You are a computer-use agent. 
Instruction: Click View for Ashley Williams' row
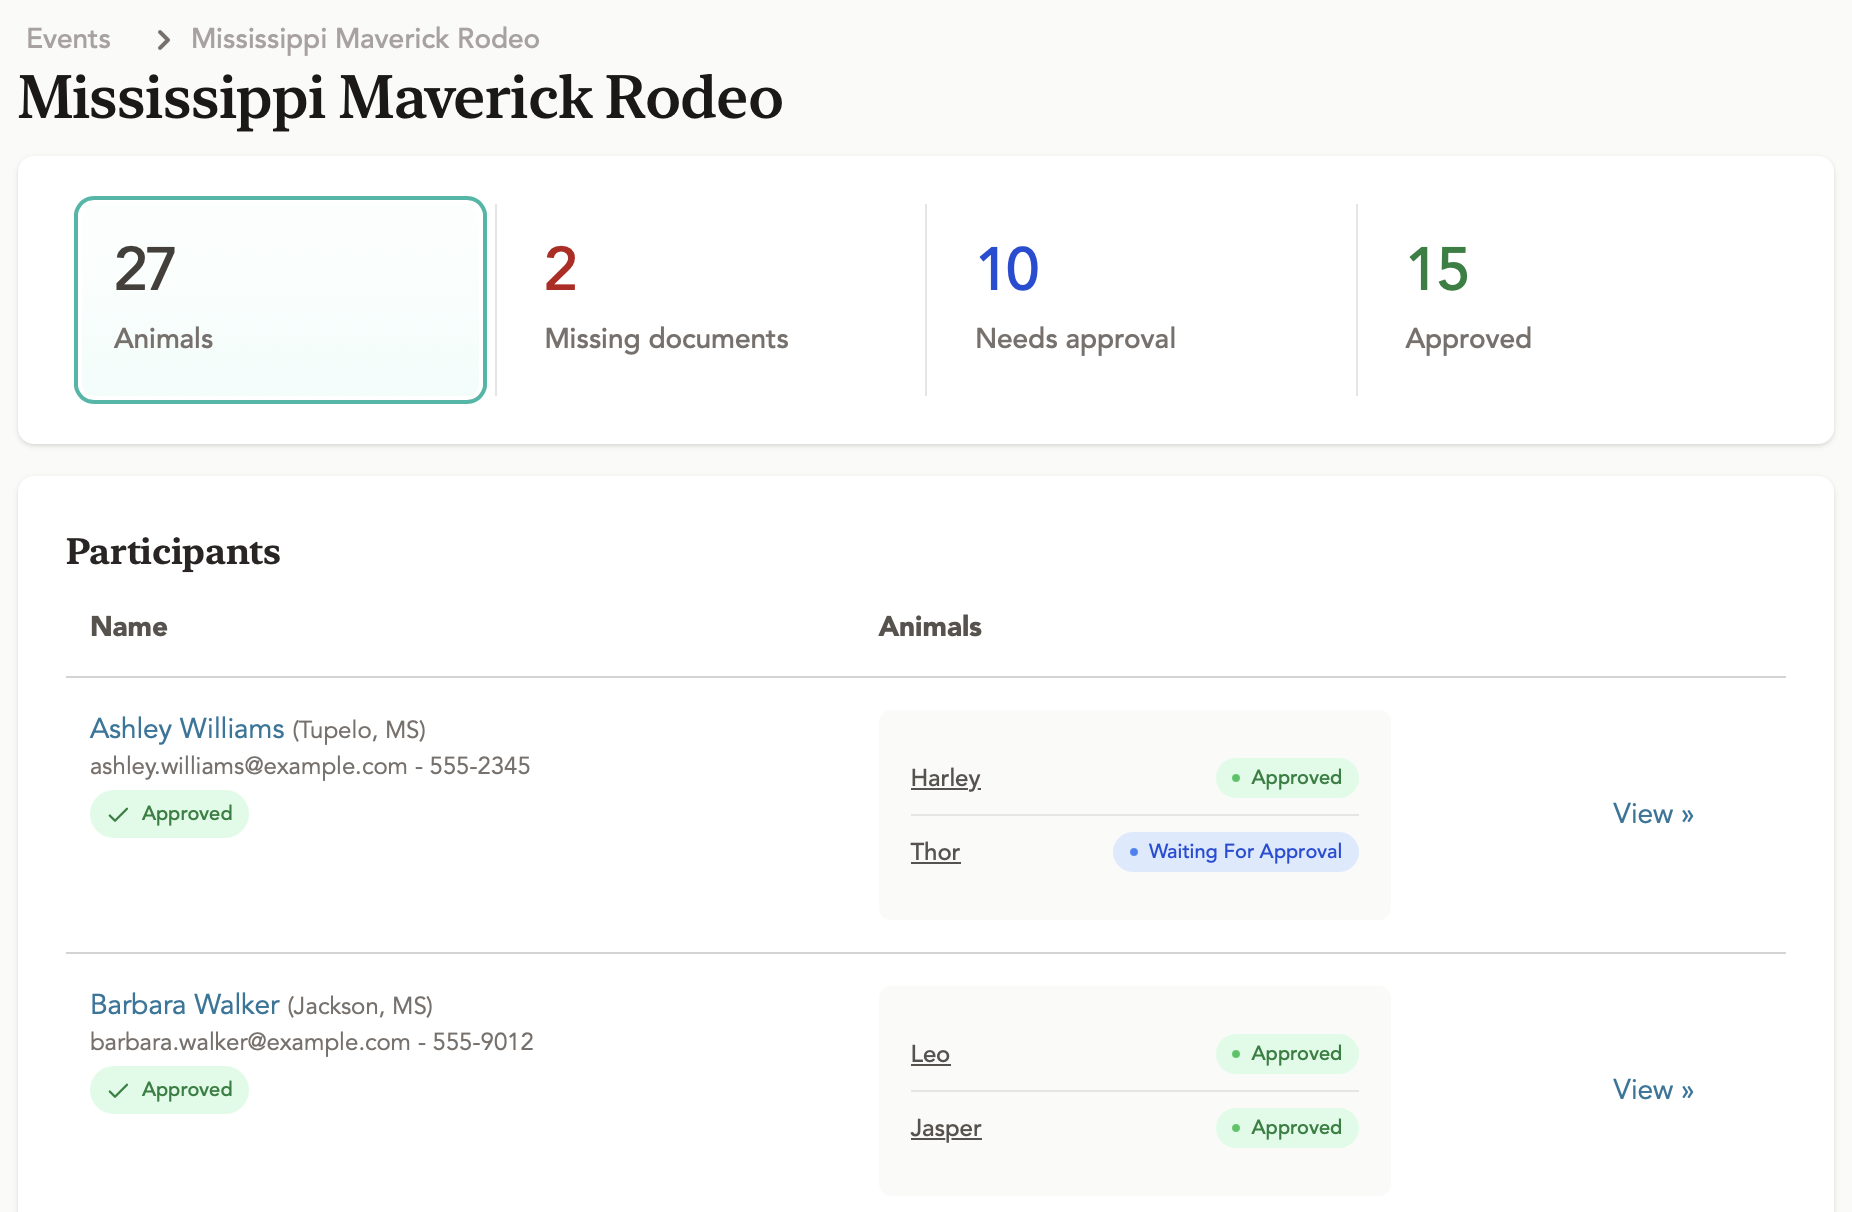point(1653,814)
